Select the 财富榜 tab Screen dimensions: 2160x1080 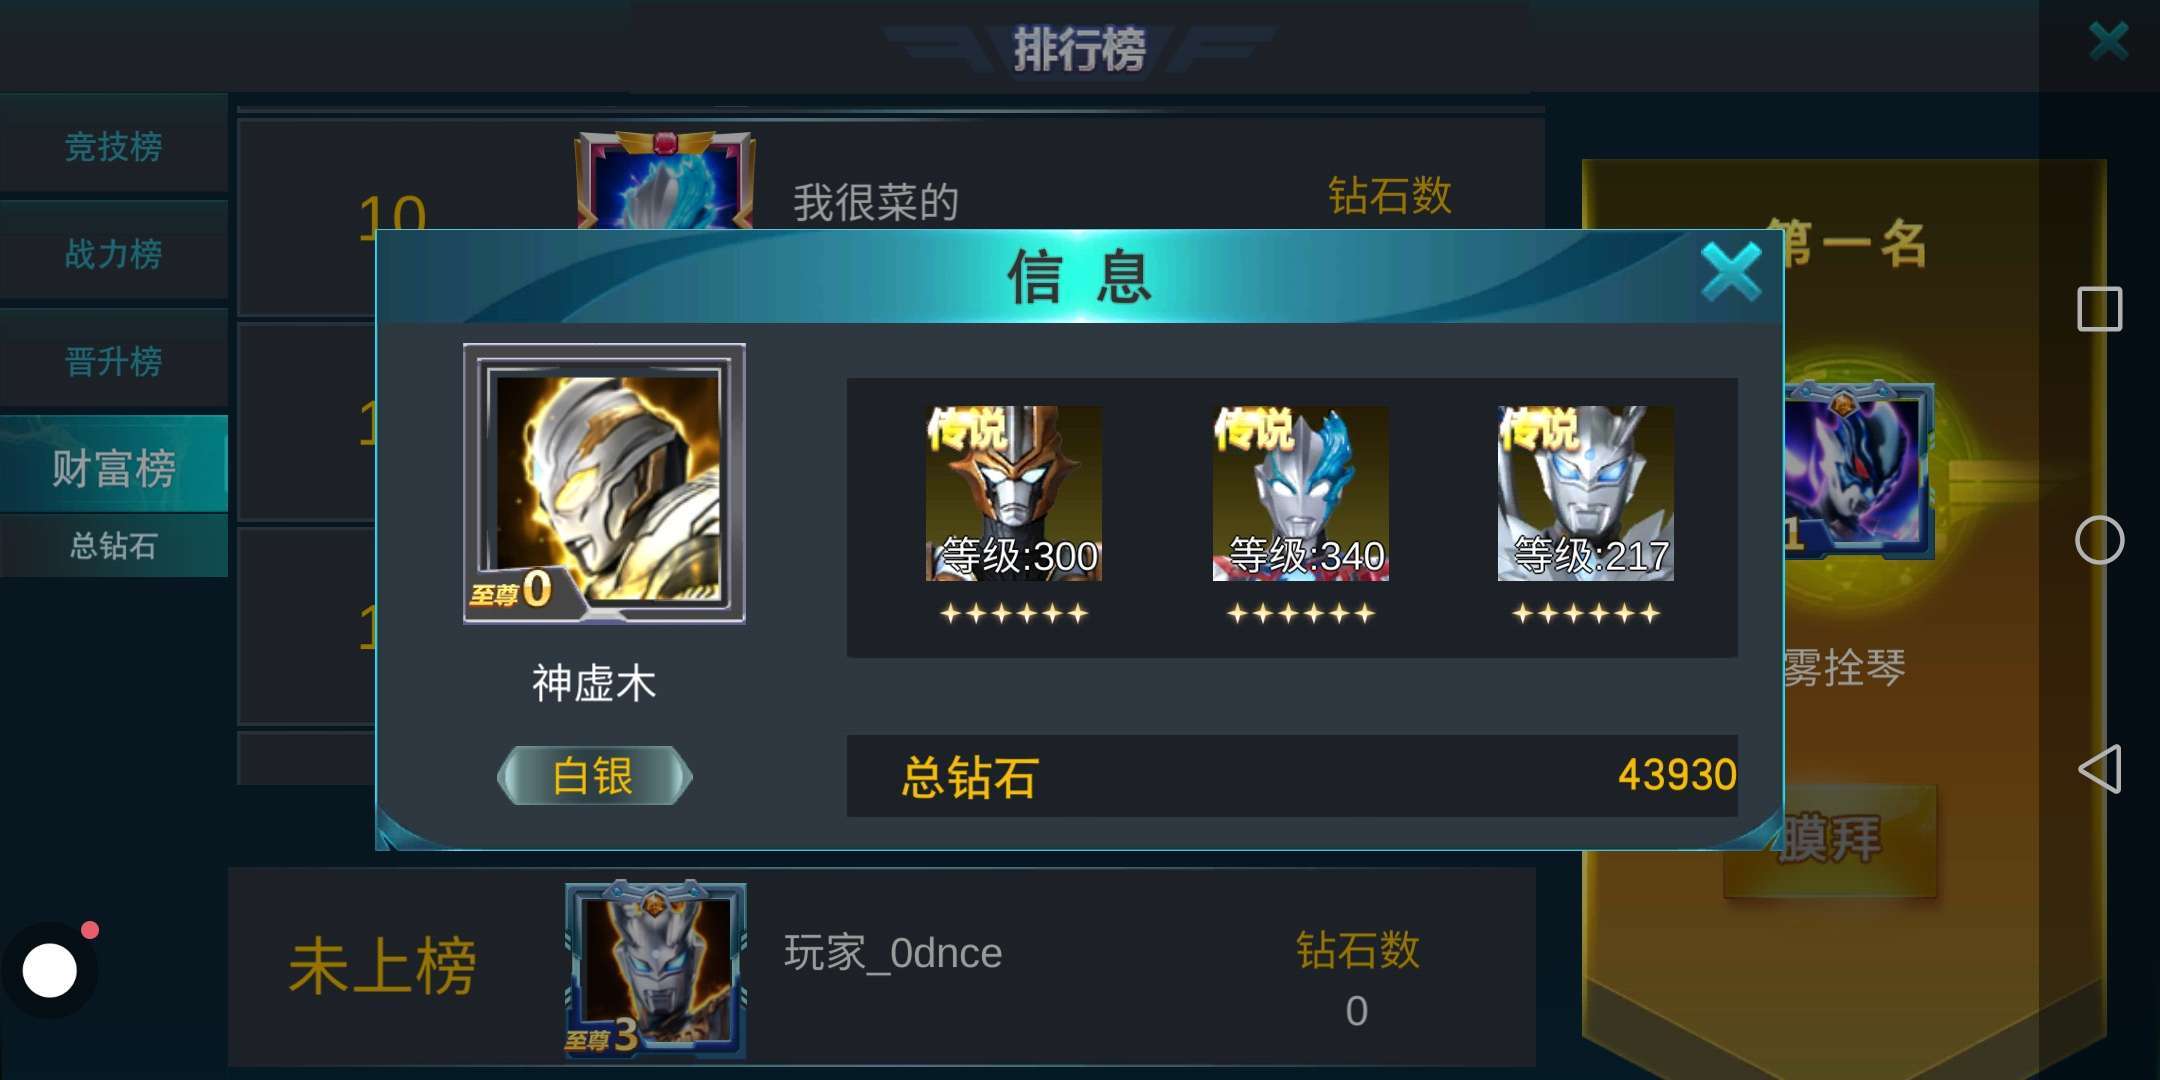[x=114, y=466]
